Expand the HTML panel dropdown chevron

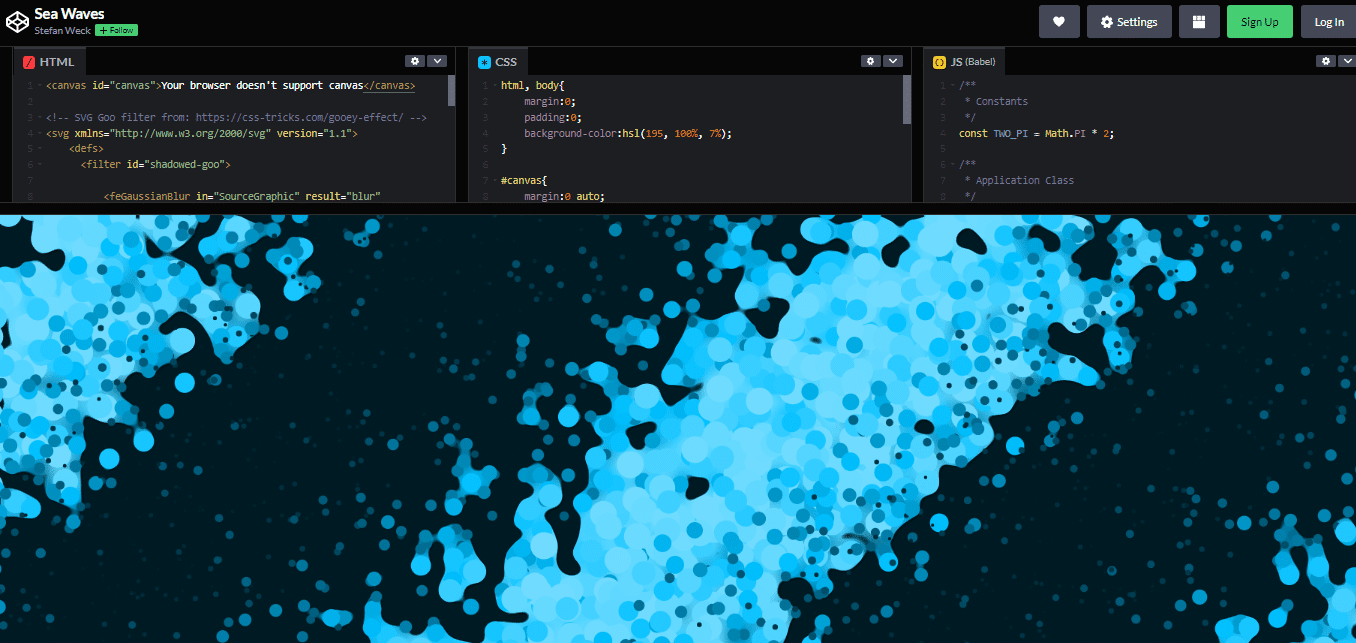(437, 60)
